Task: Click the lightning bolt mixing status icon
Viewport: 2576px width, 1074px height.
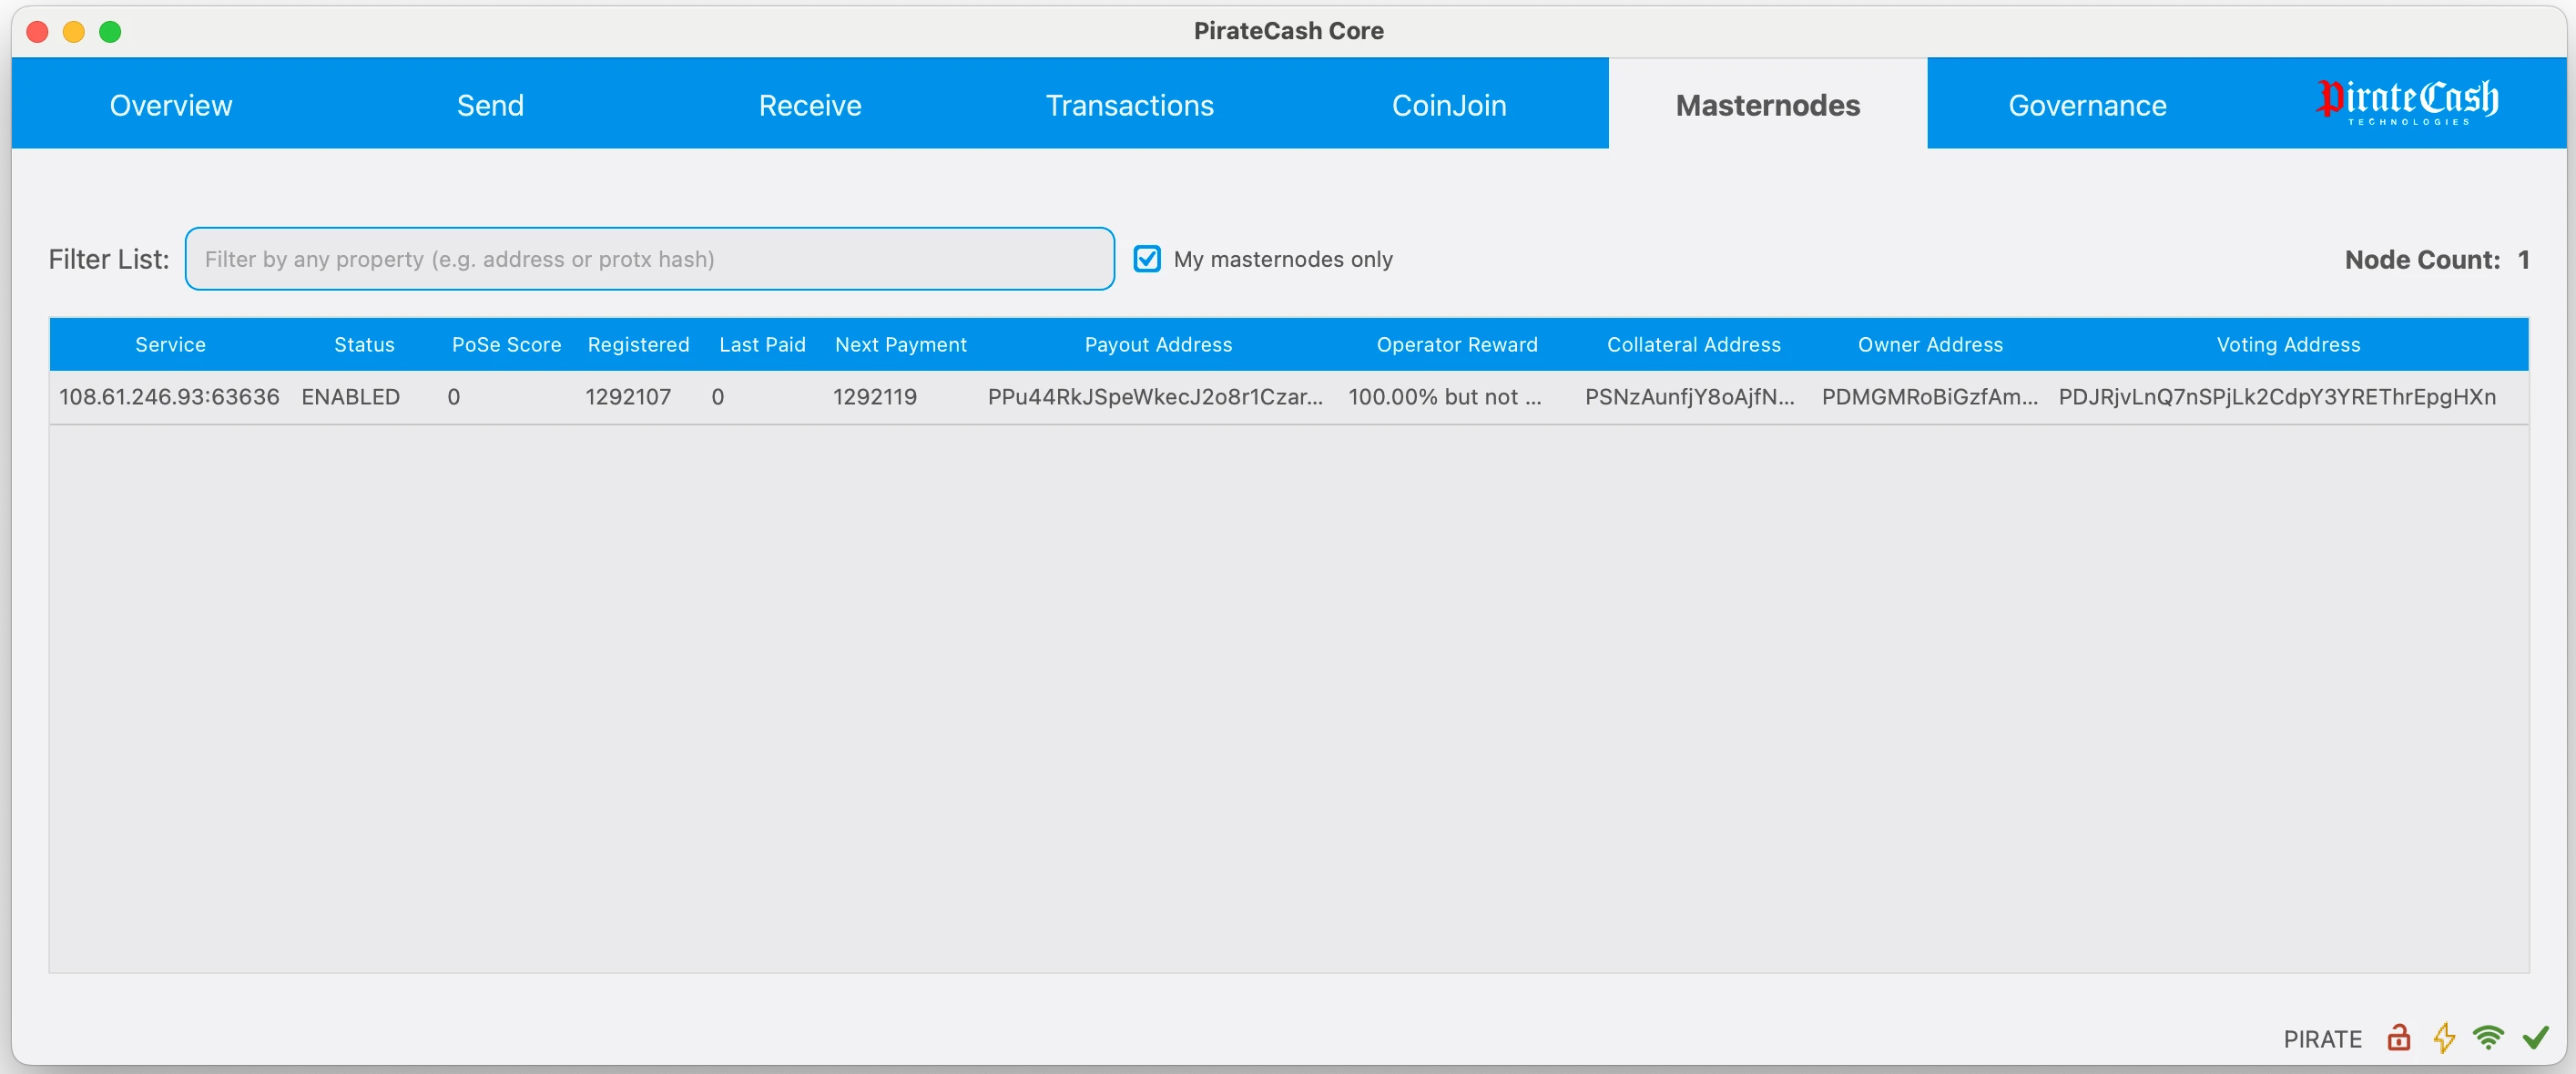Action: point(2444,1038)
